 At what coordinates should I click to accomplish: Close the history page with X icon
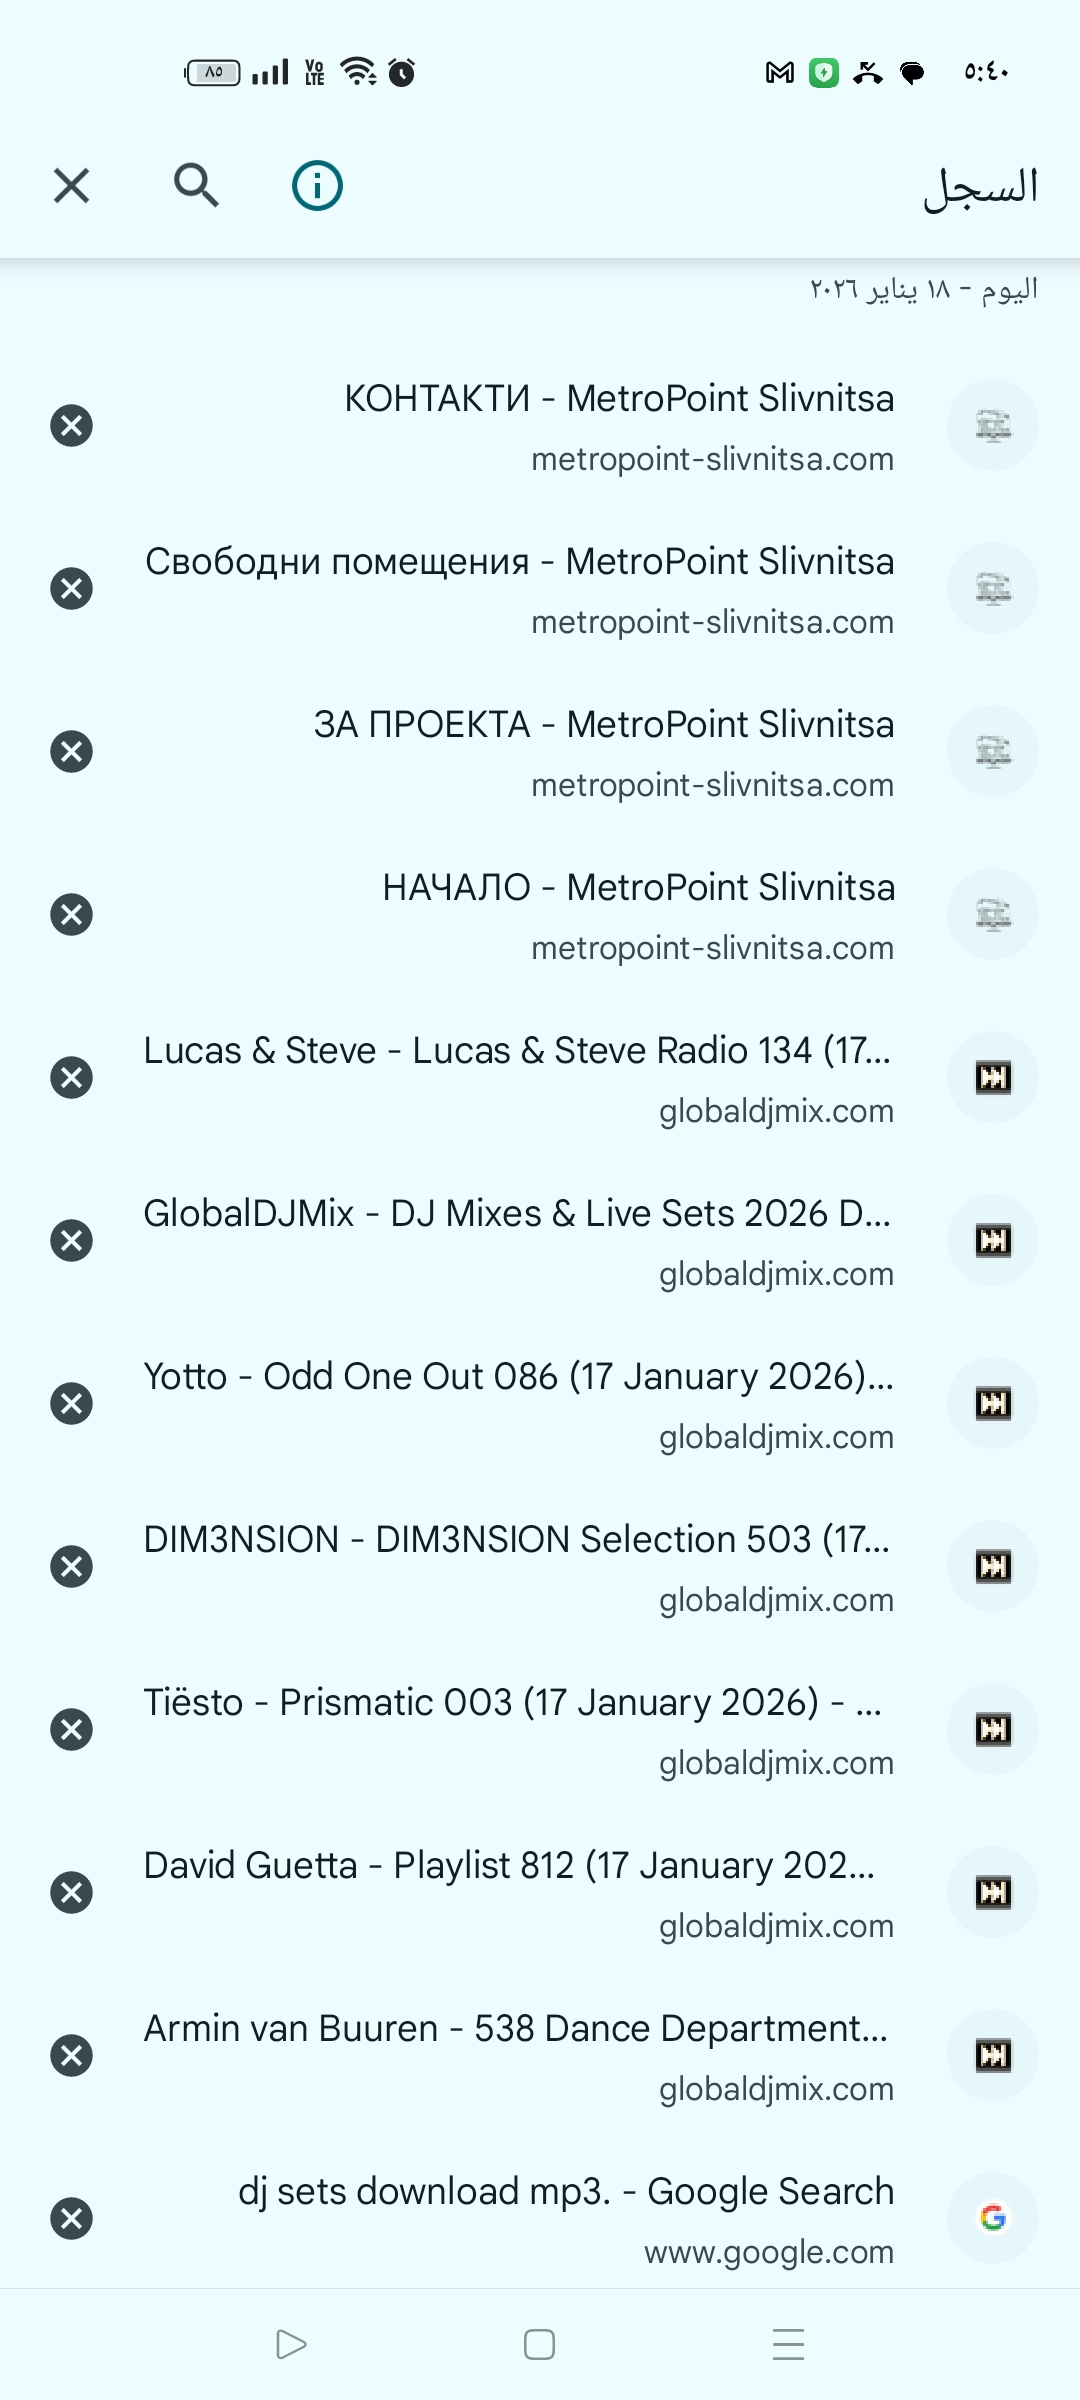tap(71, 185)
